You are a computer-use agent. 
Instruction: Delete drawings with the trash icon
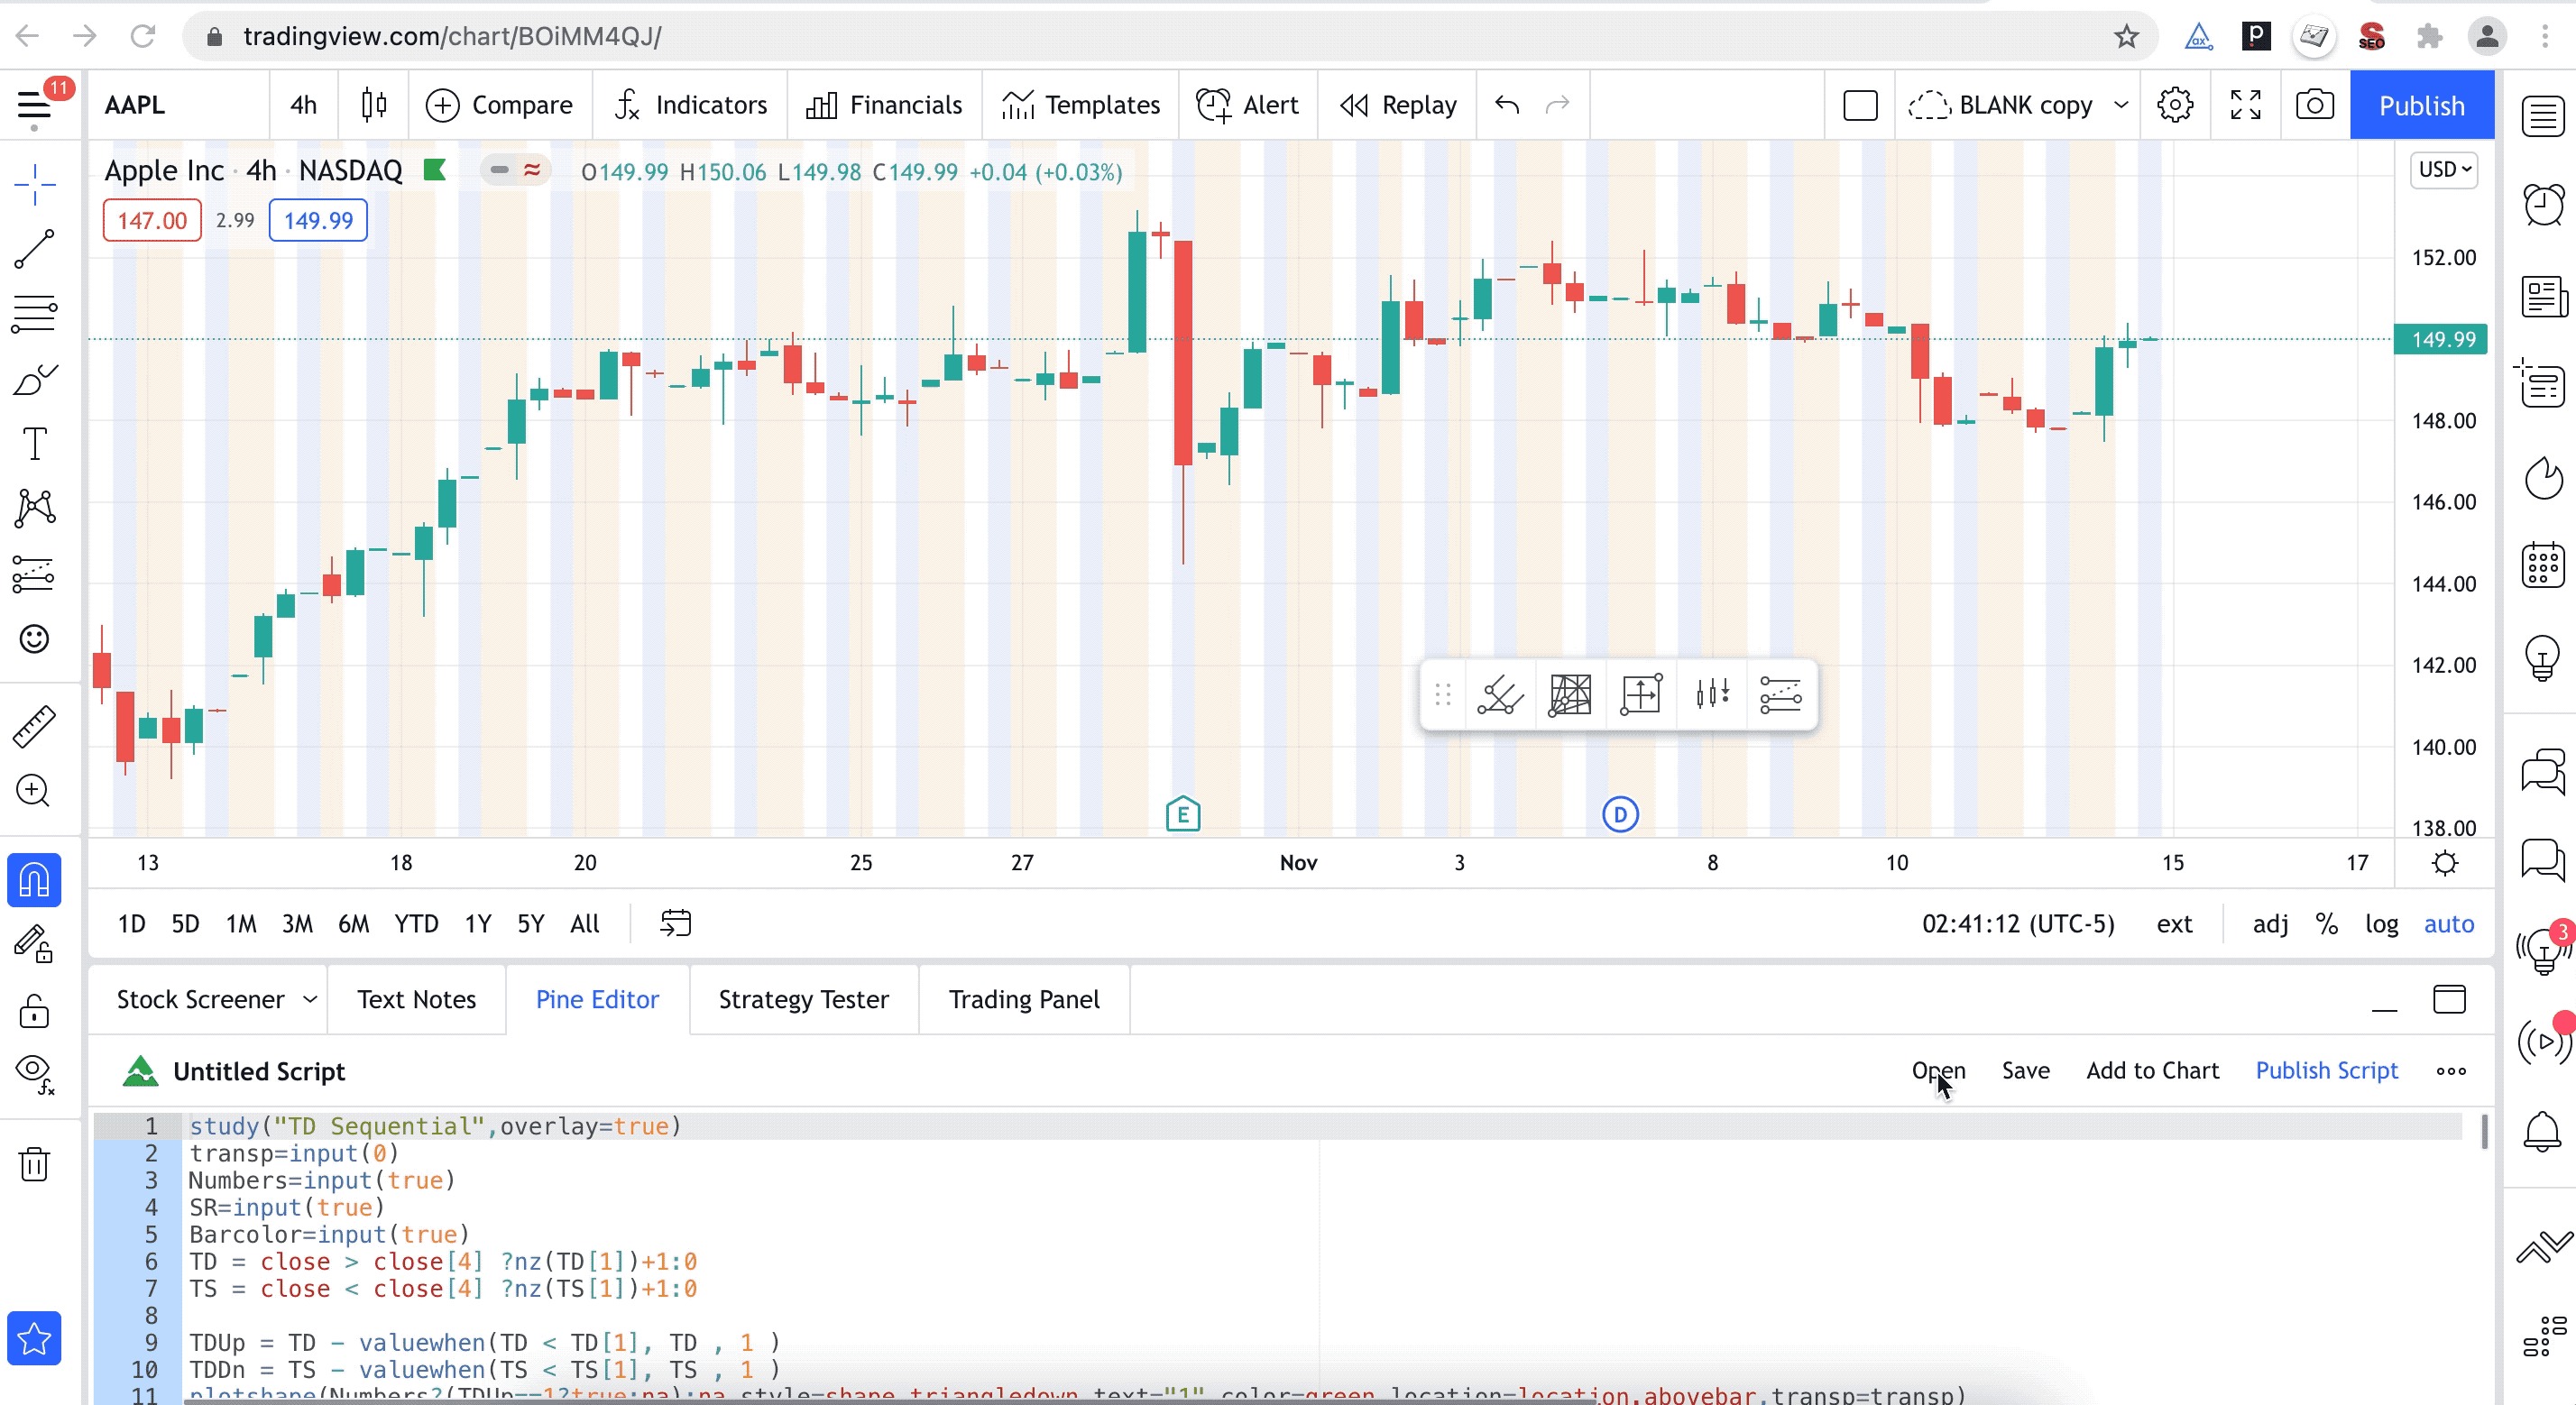pyautogui.click(x=34, y=1163)
